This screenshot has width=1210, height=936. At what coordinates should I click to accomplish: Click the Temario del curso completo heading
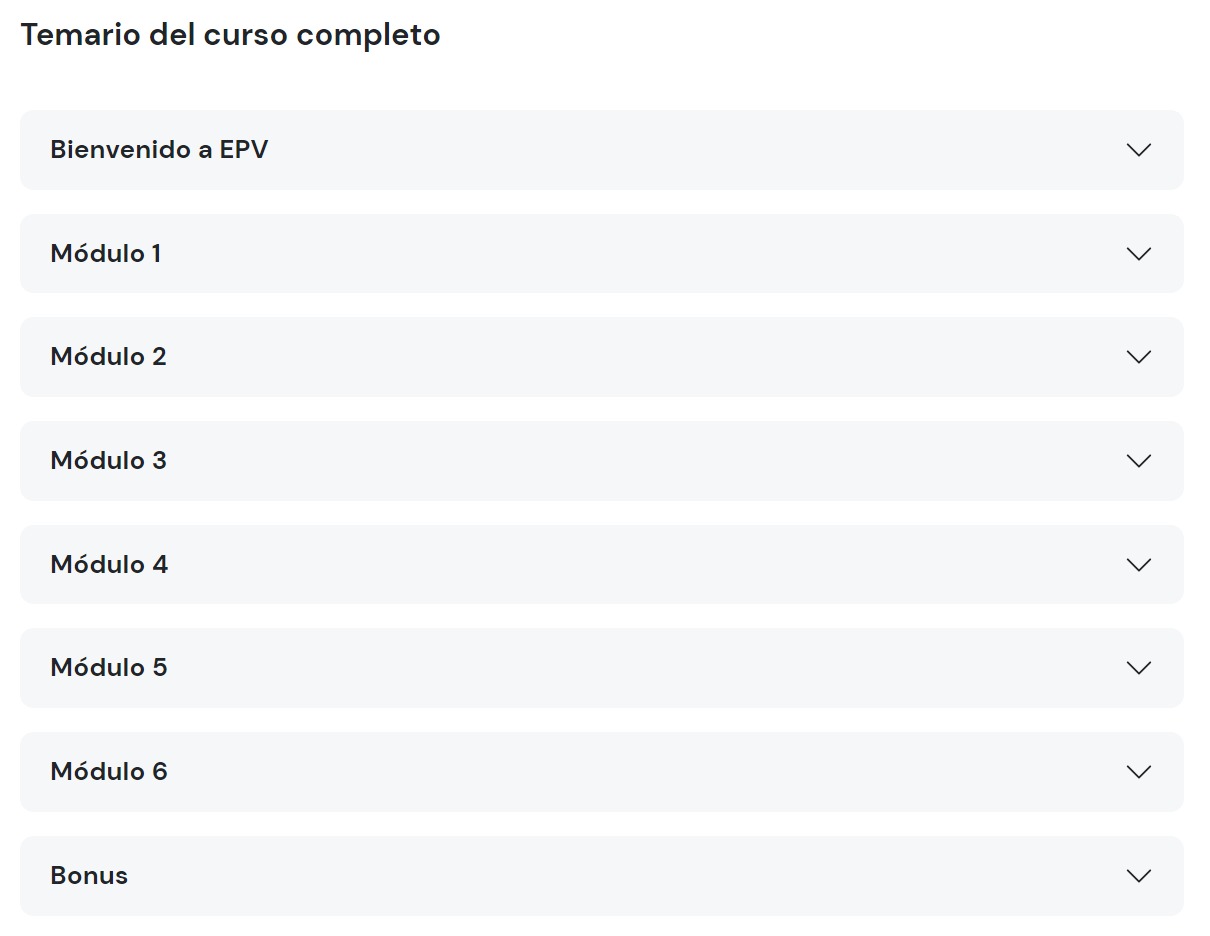(x=230, y=35)
